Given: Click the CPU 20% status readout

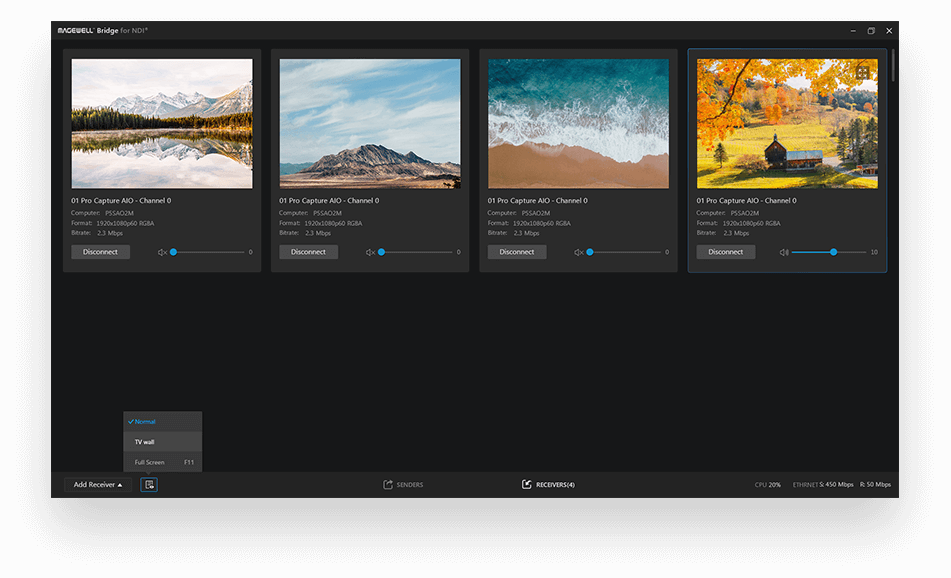Looking at the screenshot, I should pyautogui.click(x=767, y=485).
